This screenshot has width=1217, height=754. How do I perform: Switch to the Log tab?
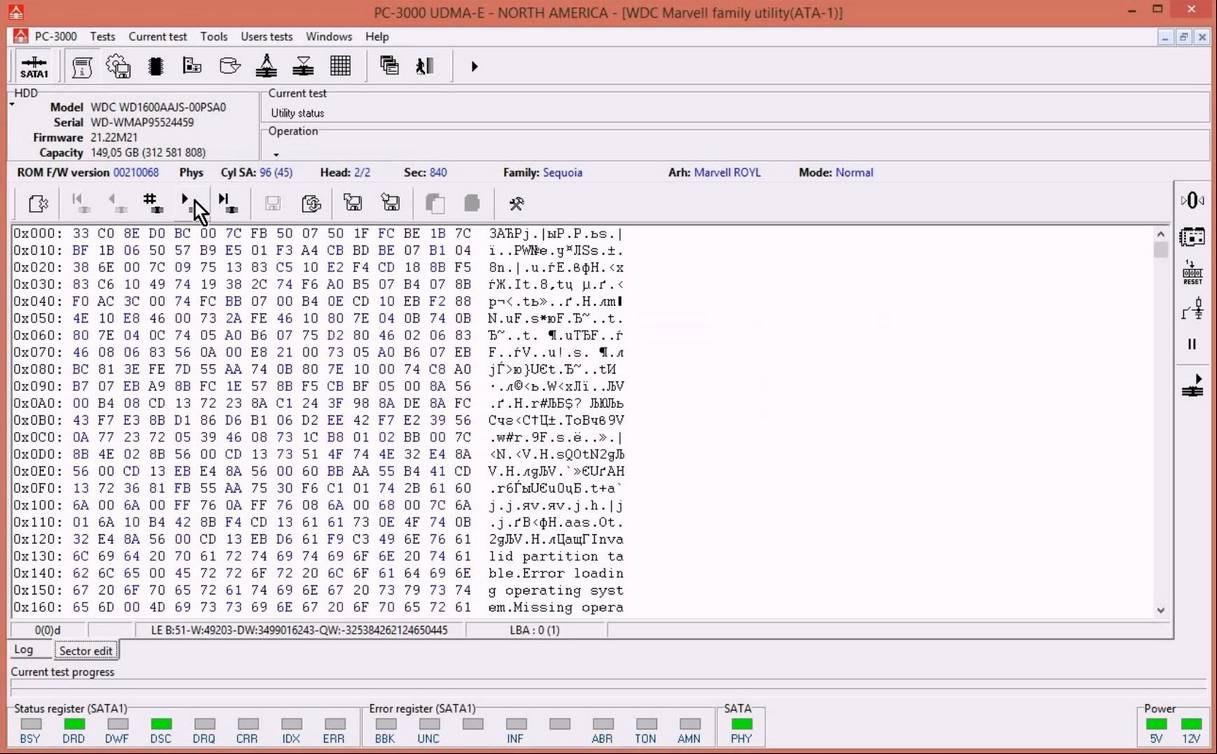point(23,650)
